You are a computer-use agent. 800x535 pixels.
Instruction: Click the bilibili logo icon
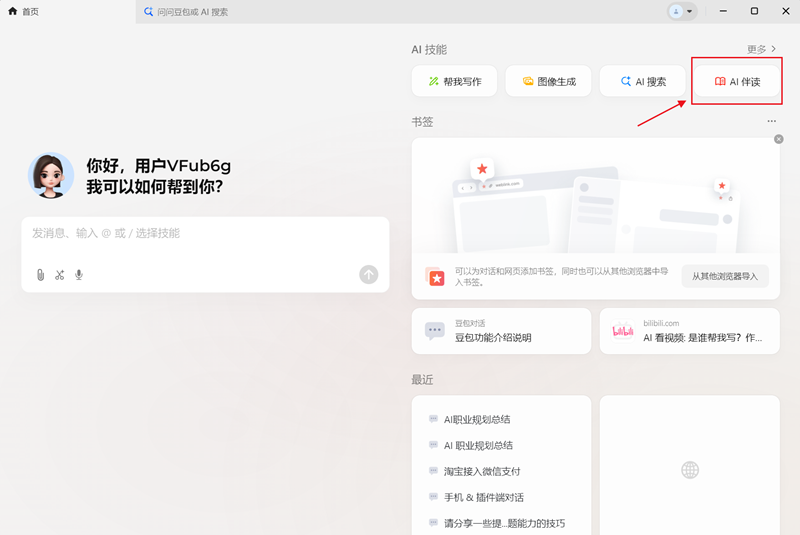622,332
